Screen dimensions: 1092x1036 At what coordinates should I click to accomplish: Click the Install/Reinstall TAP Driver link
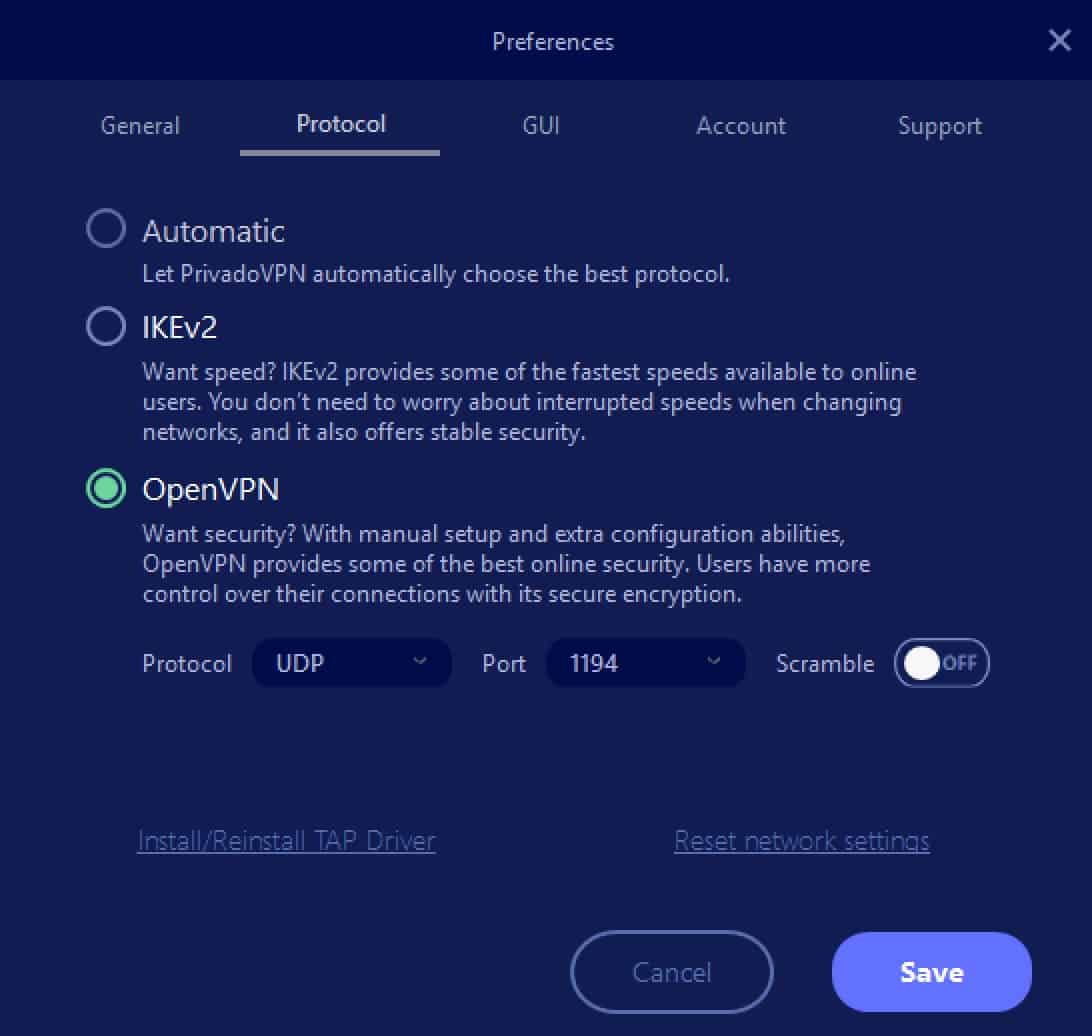pyautogui.click(x=286, y=841)
